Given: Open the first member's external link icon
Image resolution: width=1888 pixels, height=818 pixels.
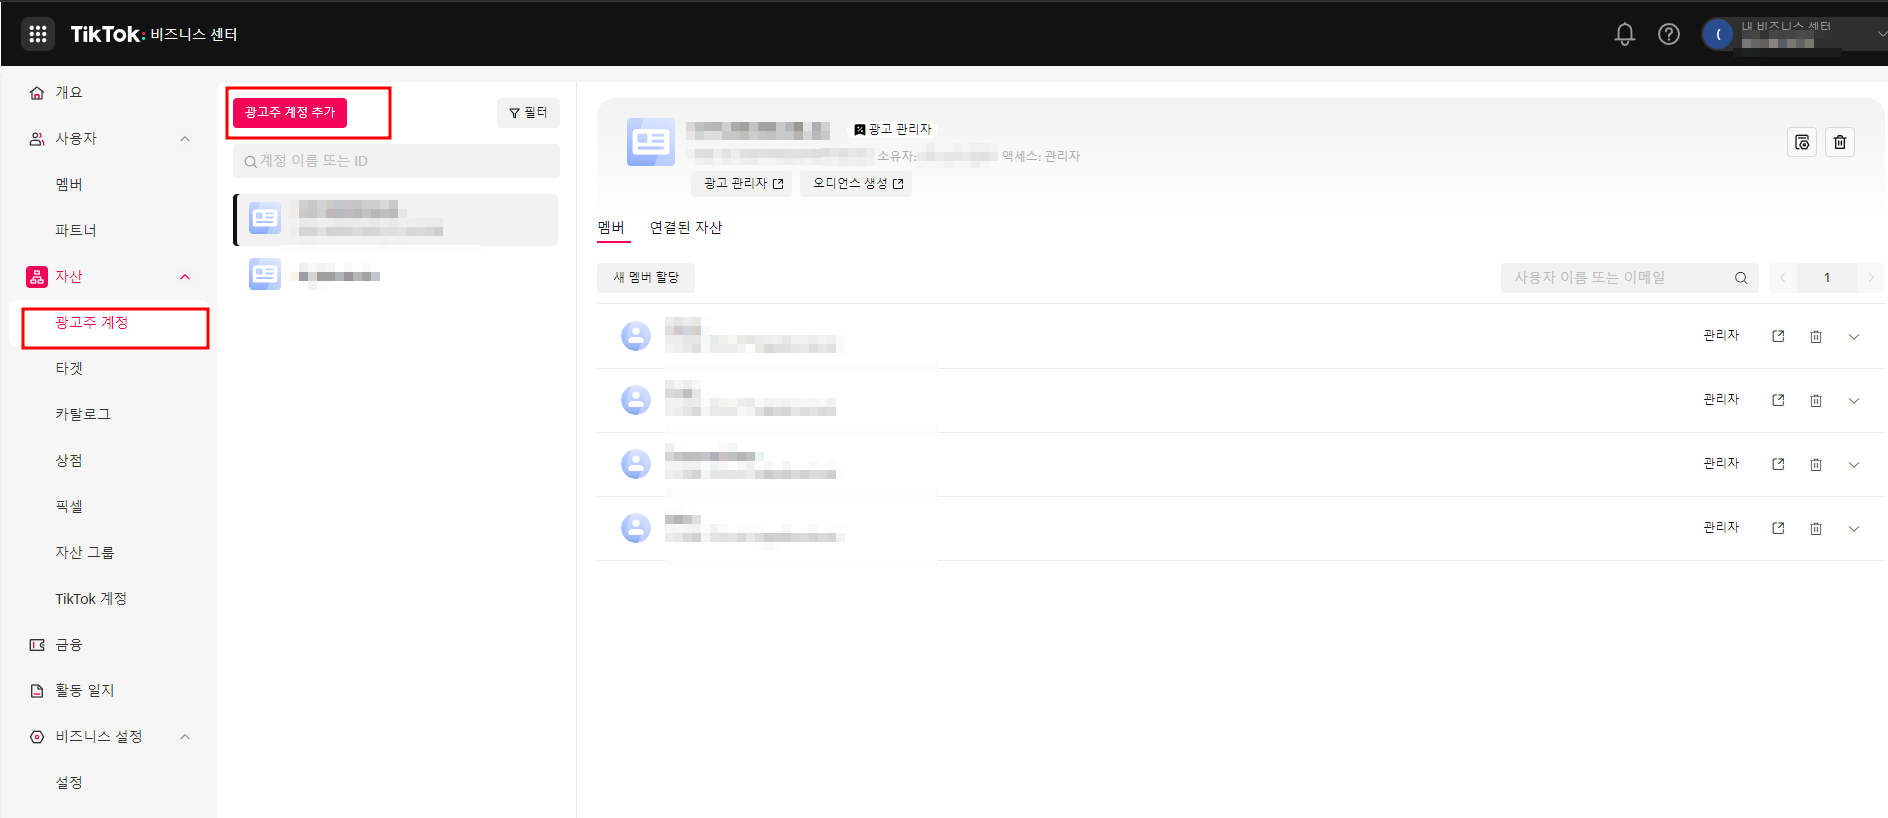Looking at the screenshot, I should coord(1778,336).
